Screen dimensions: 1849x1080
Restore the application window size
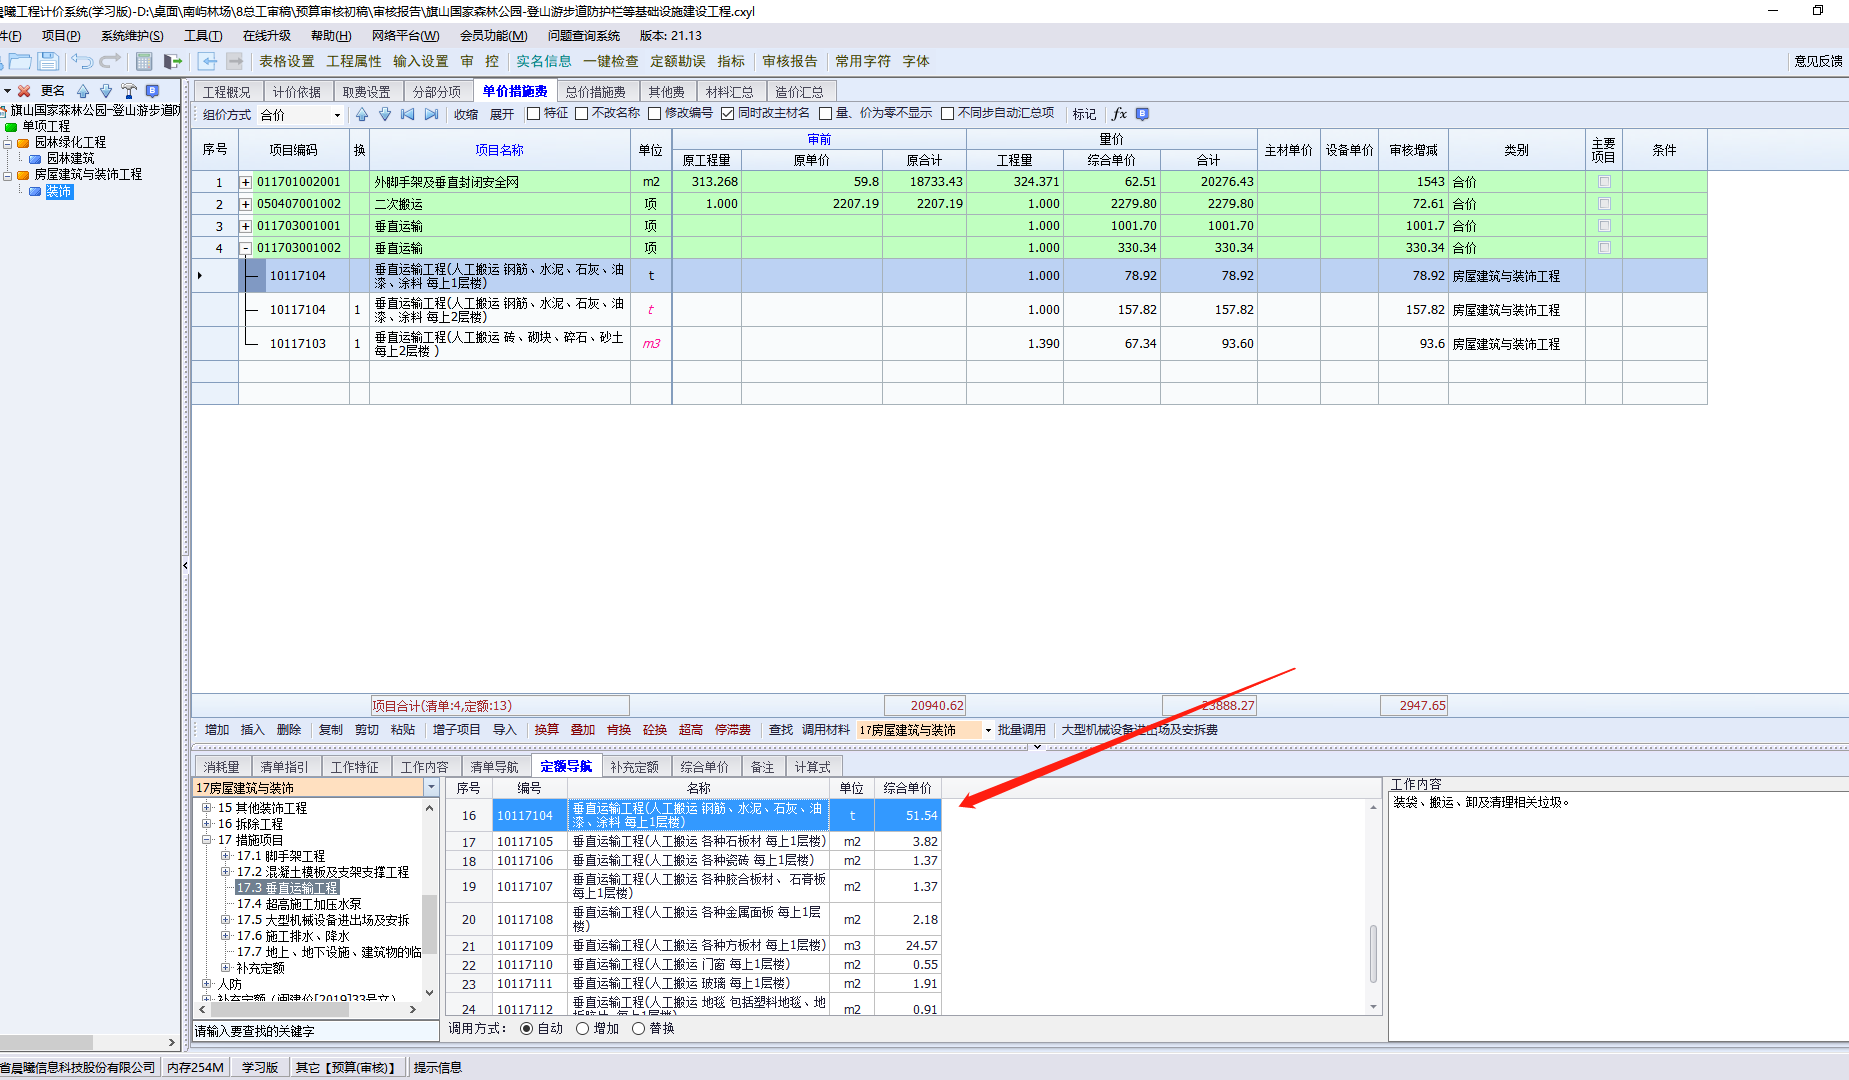point(1817,10)
